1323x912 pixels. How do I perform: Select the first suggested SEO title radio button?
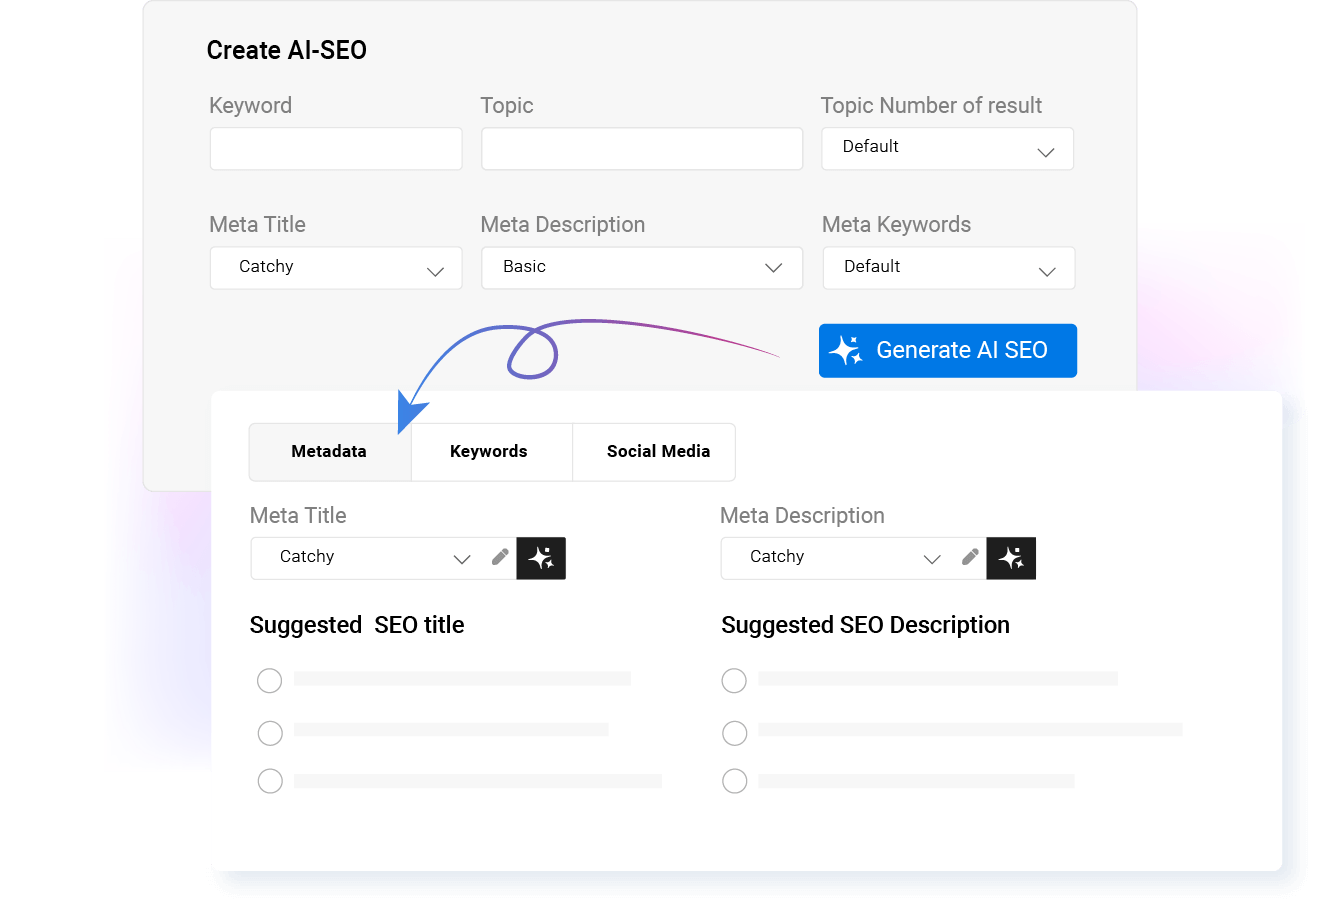(x=269, y=680)
